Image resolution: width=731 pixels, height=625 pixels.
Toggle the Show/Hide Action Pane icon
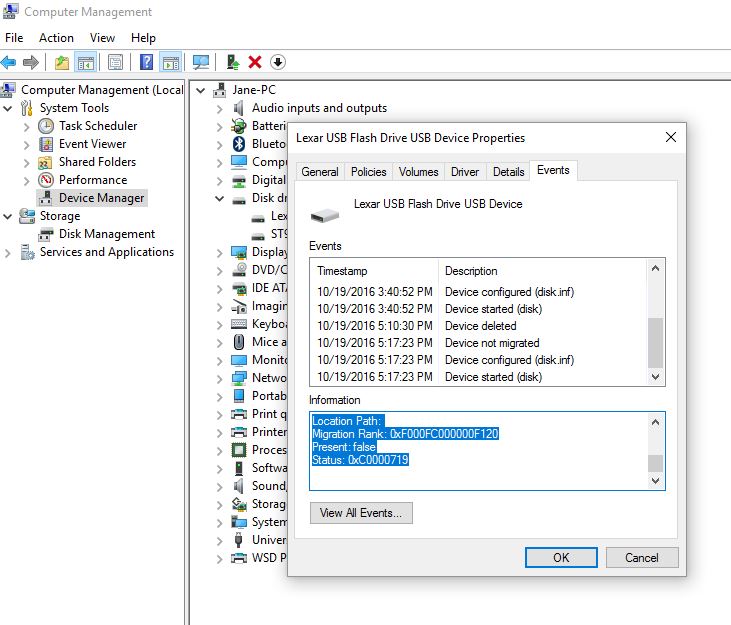tap(171, 62)
